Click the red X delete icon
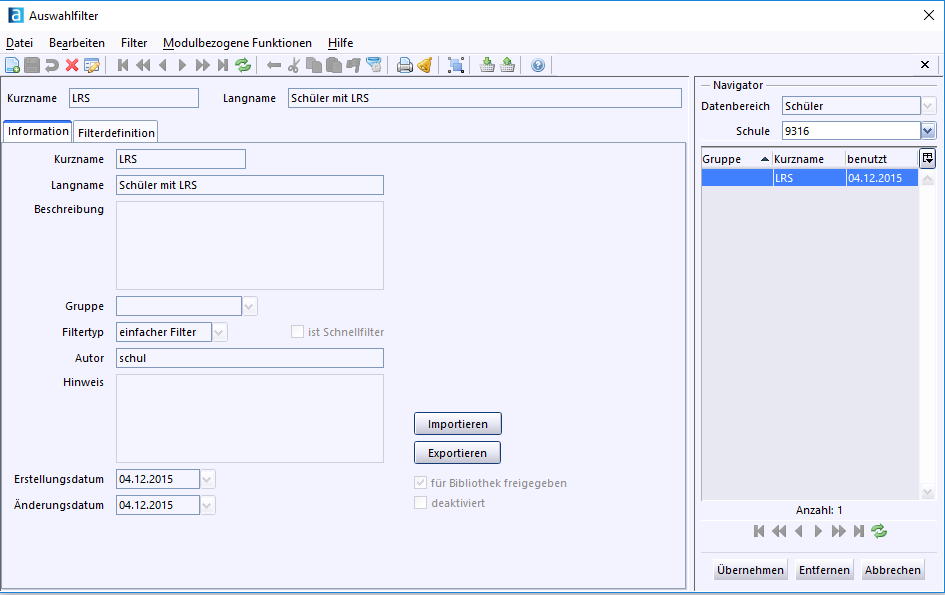 (x=72, y=65)
